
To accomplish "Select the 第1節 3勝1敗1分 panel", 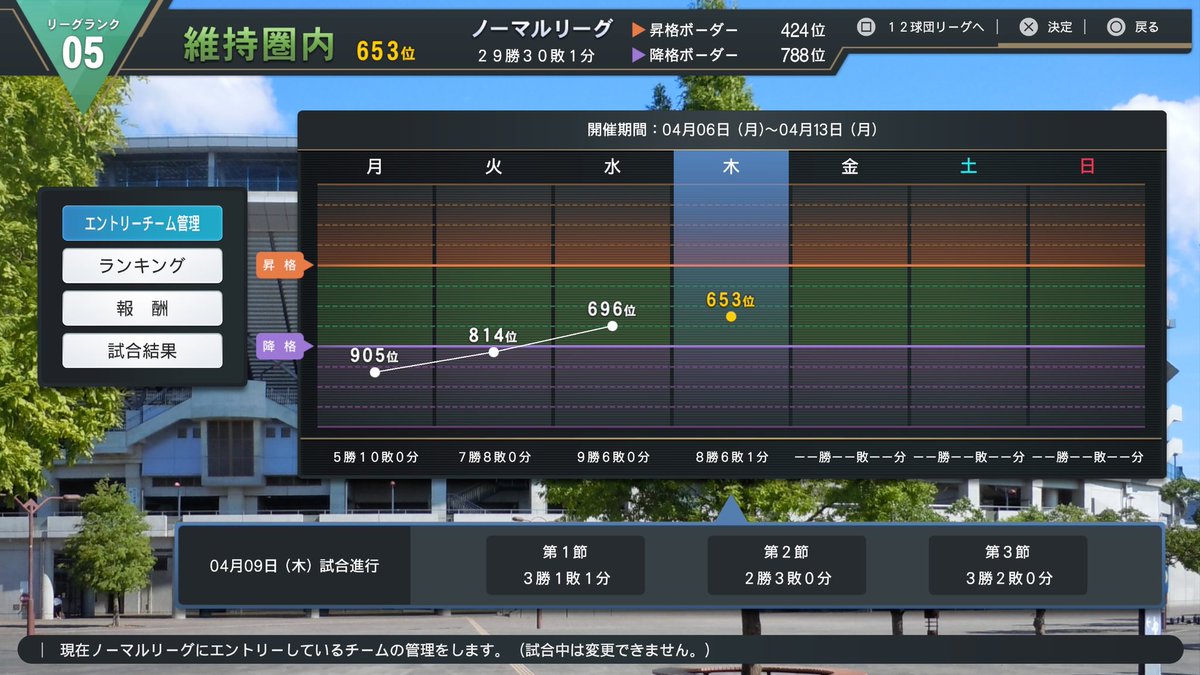I will (565, 565).
